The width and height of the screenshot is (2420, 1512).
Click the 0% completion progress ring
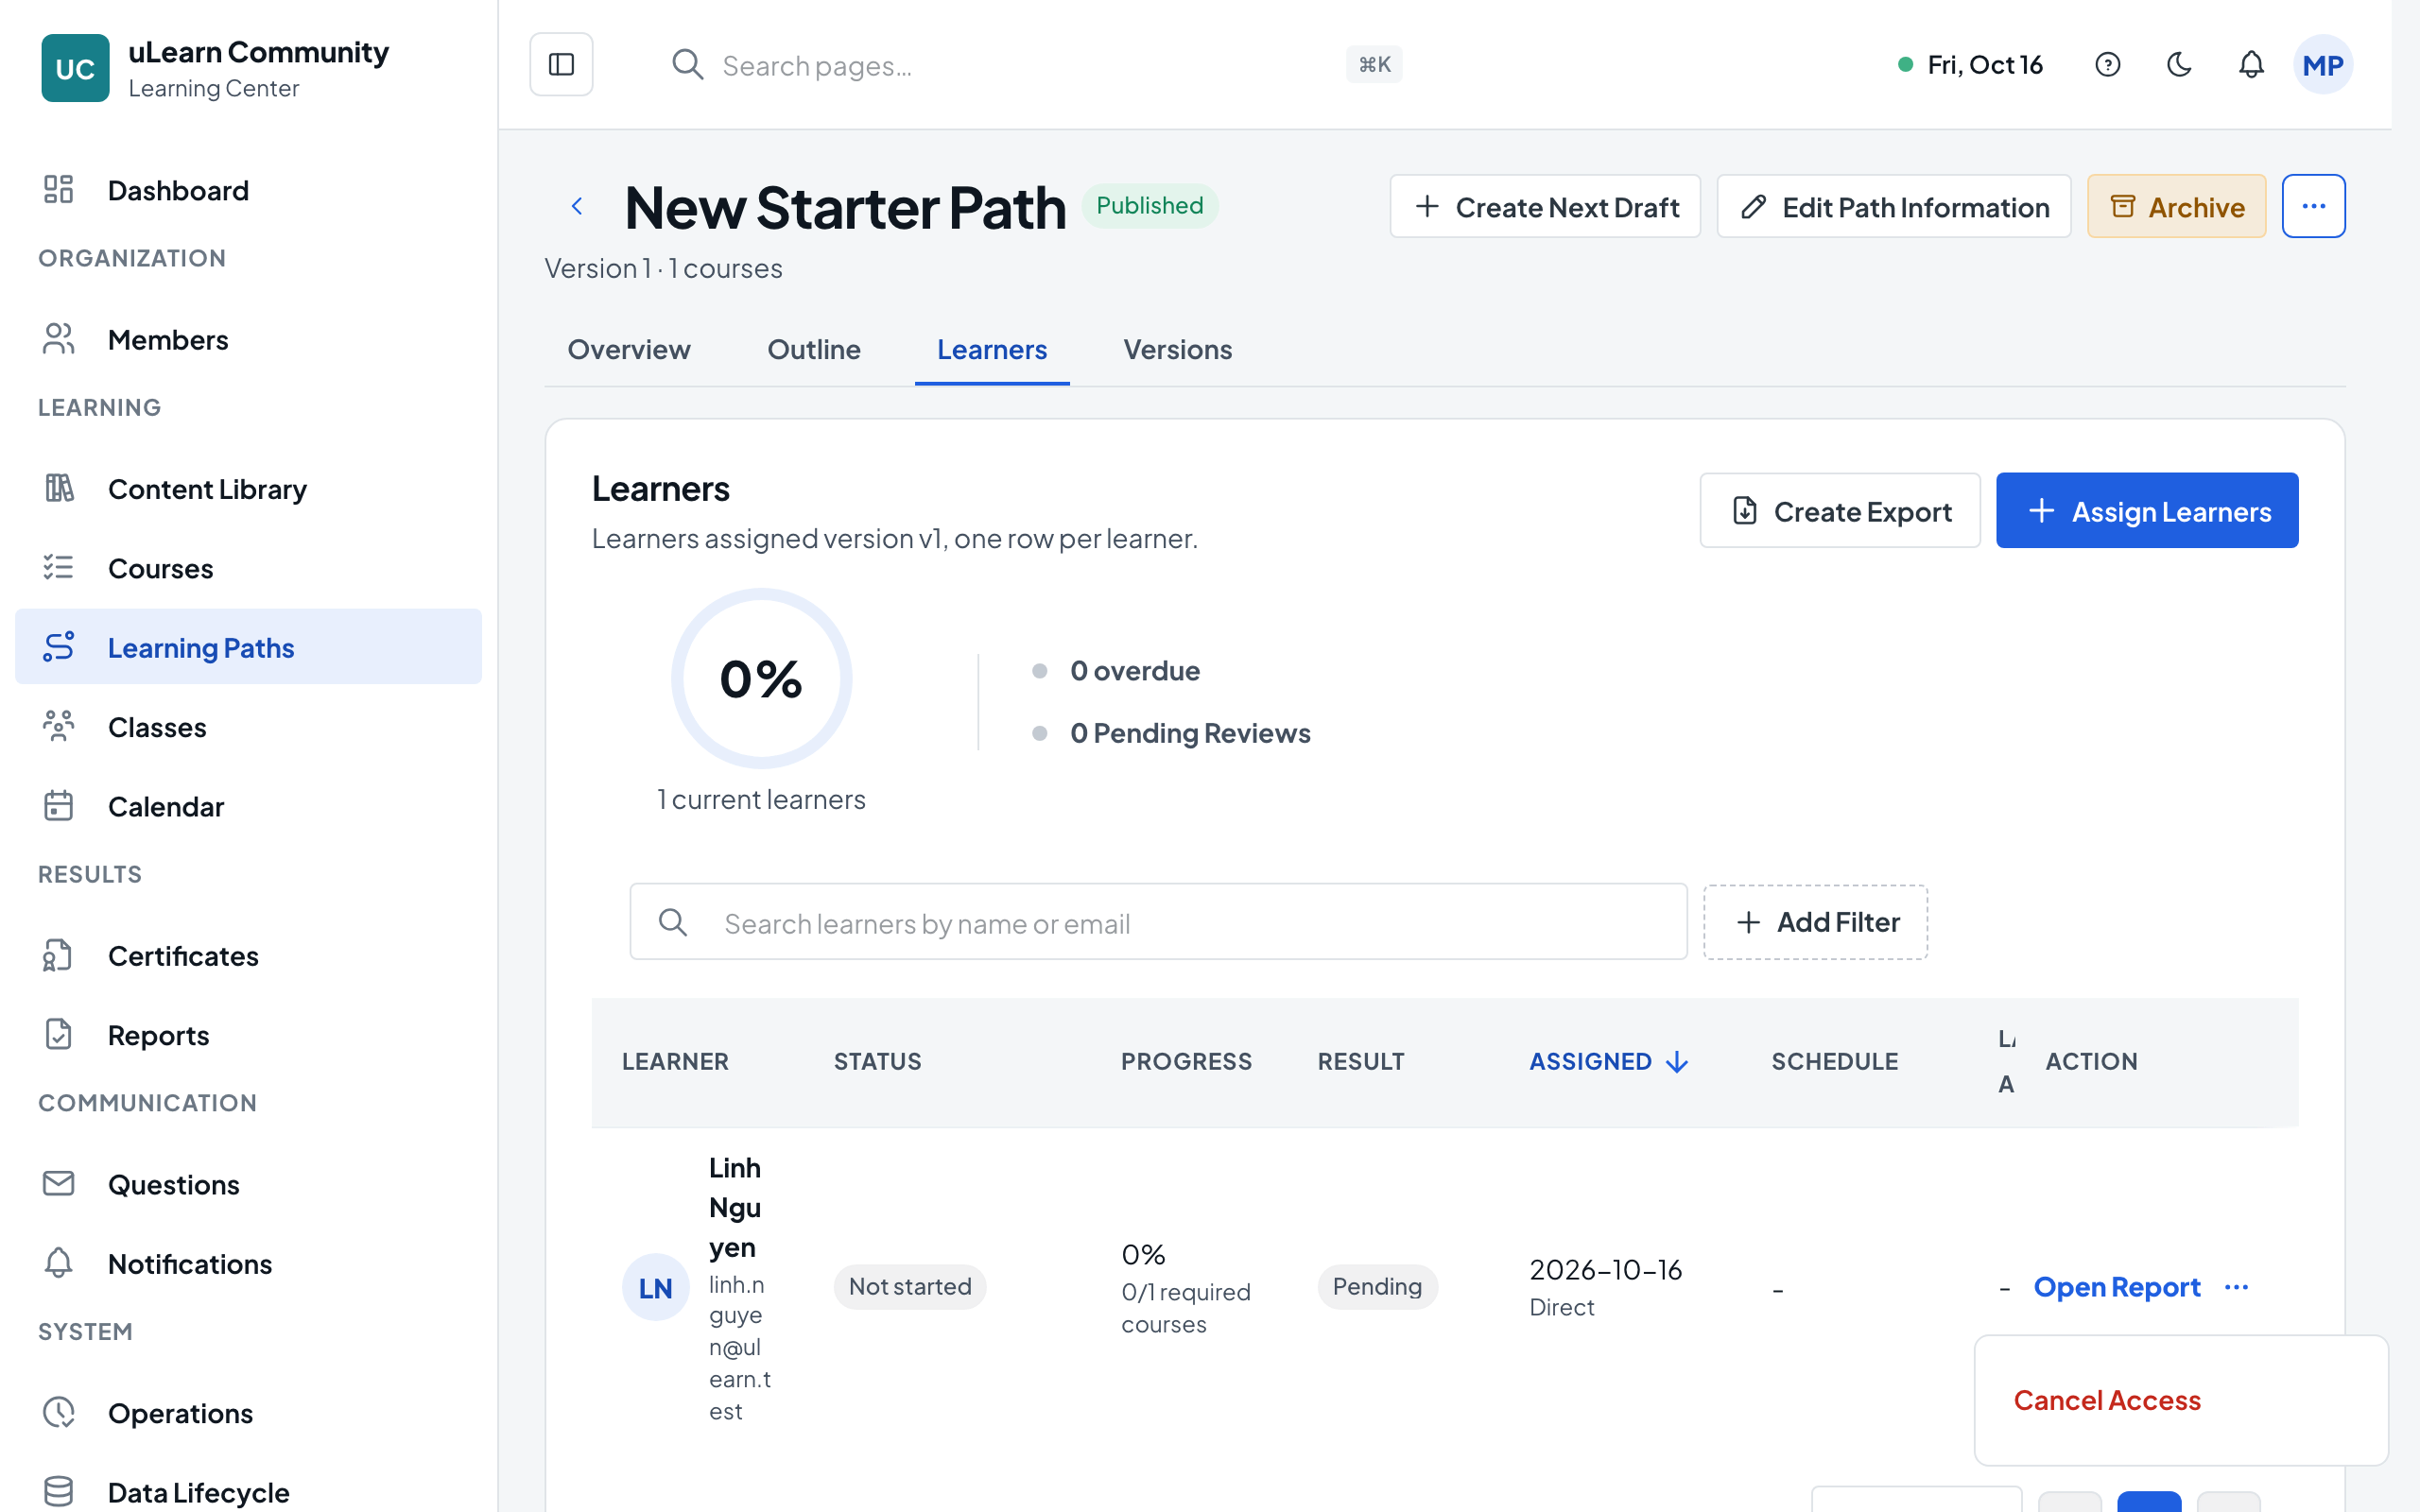tap(761, 679)
